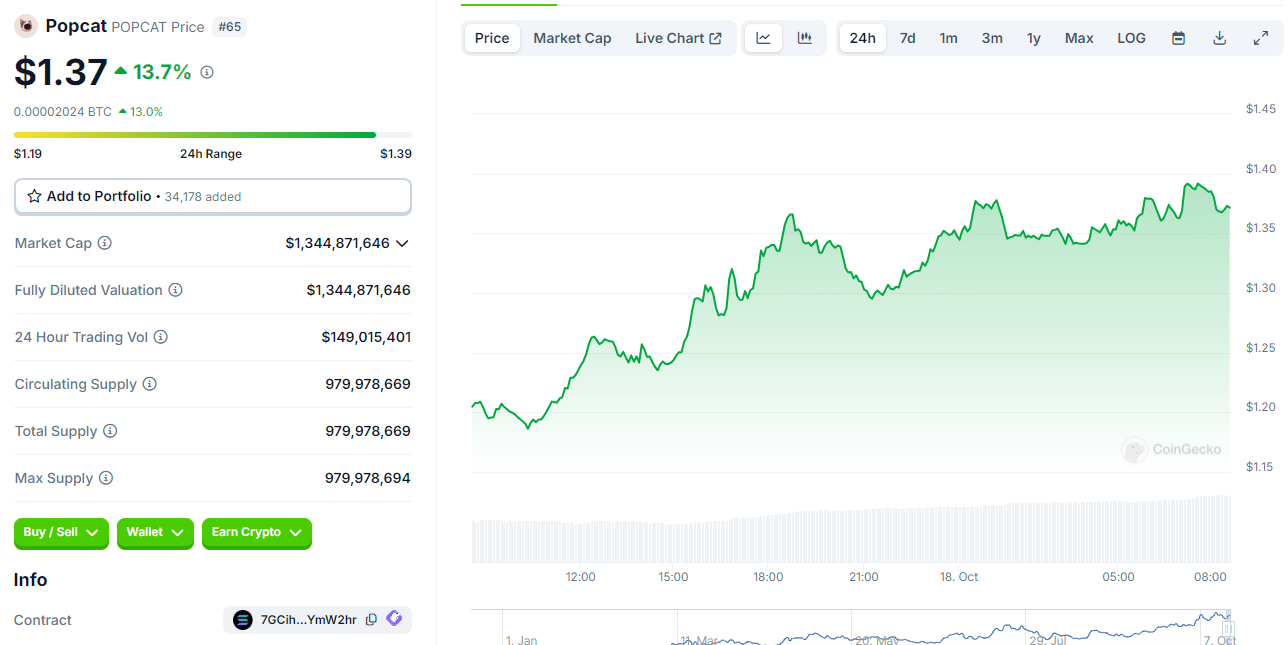Click the star icon in Add to Portfolio

(34, 196)
